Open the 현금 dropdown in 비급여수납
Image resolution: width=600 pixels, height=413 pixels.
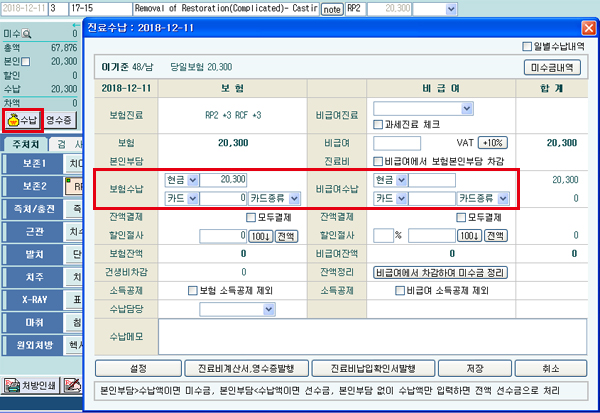401,180
